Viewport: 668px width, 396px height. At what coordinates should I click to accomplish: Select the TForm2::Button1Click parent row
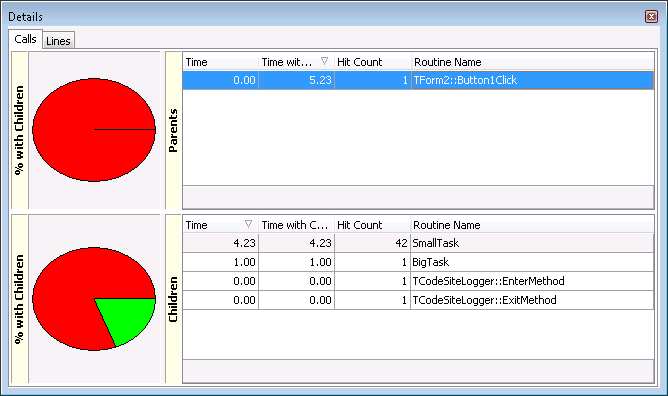418,80
